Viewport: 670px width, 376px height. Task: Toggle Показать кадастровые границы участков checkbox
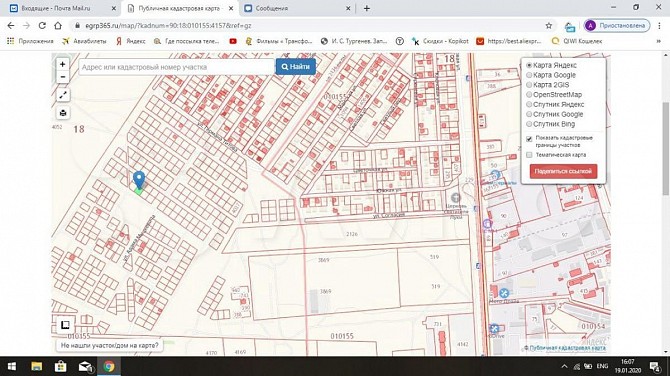click(529, 139)
